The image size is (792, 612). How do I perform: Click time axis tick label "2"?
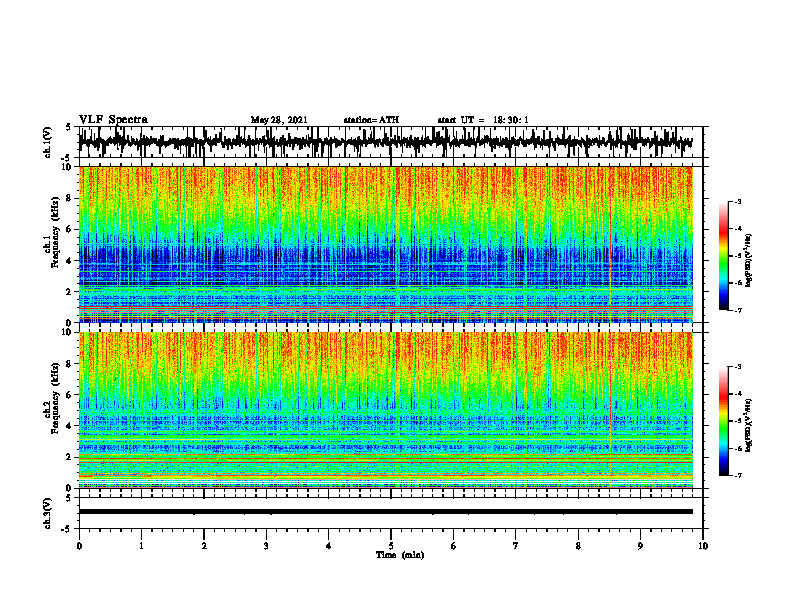click(x=204, y=546)
